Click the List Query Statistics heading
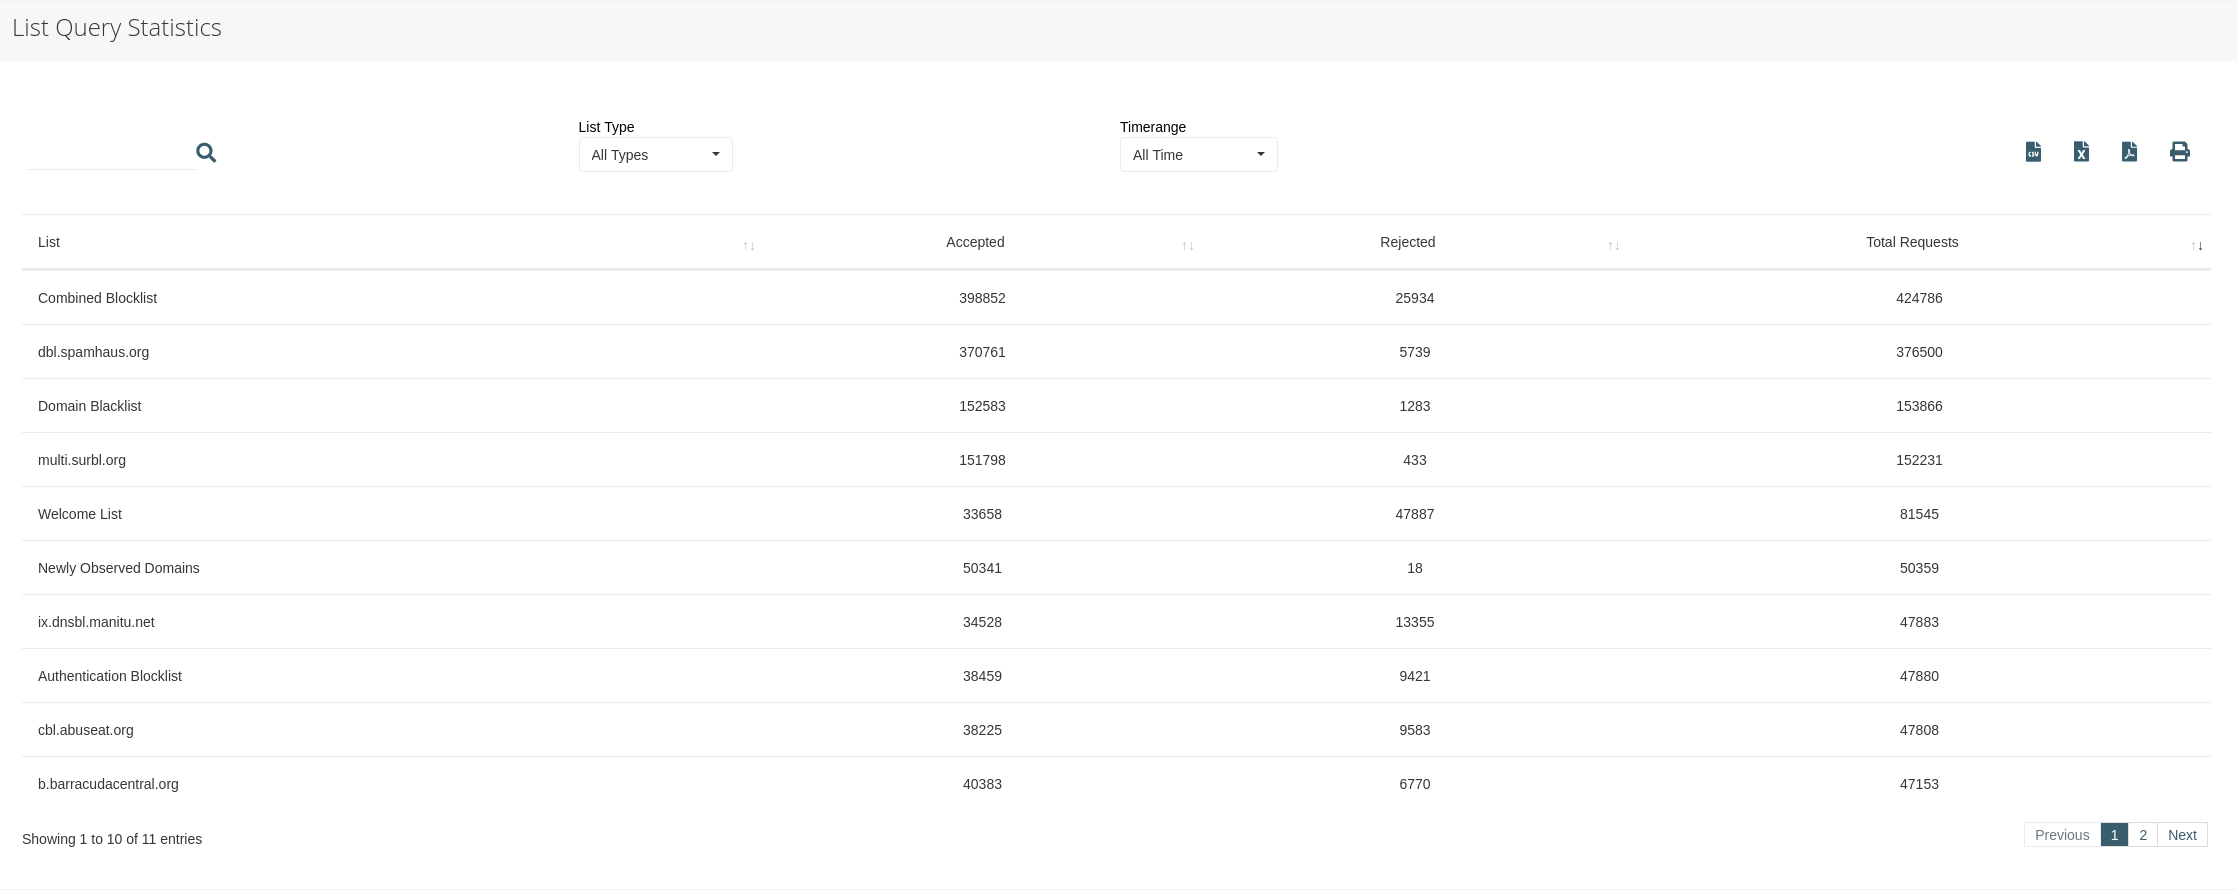This screenshot has width=2237, height=890. pos(117,28)
